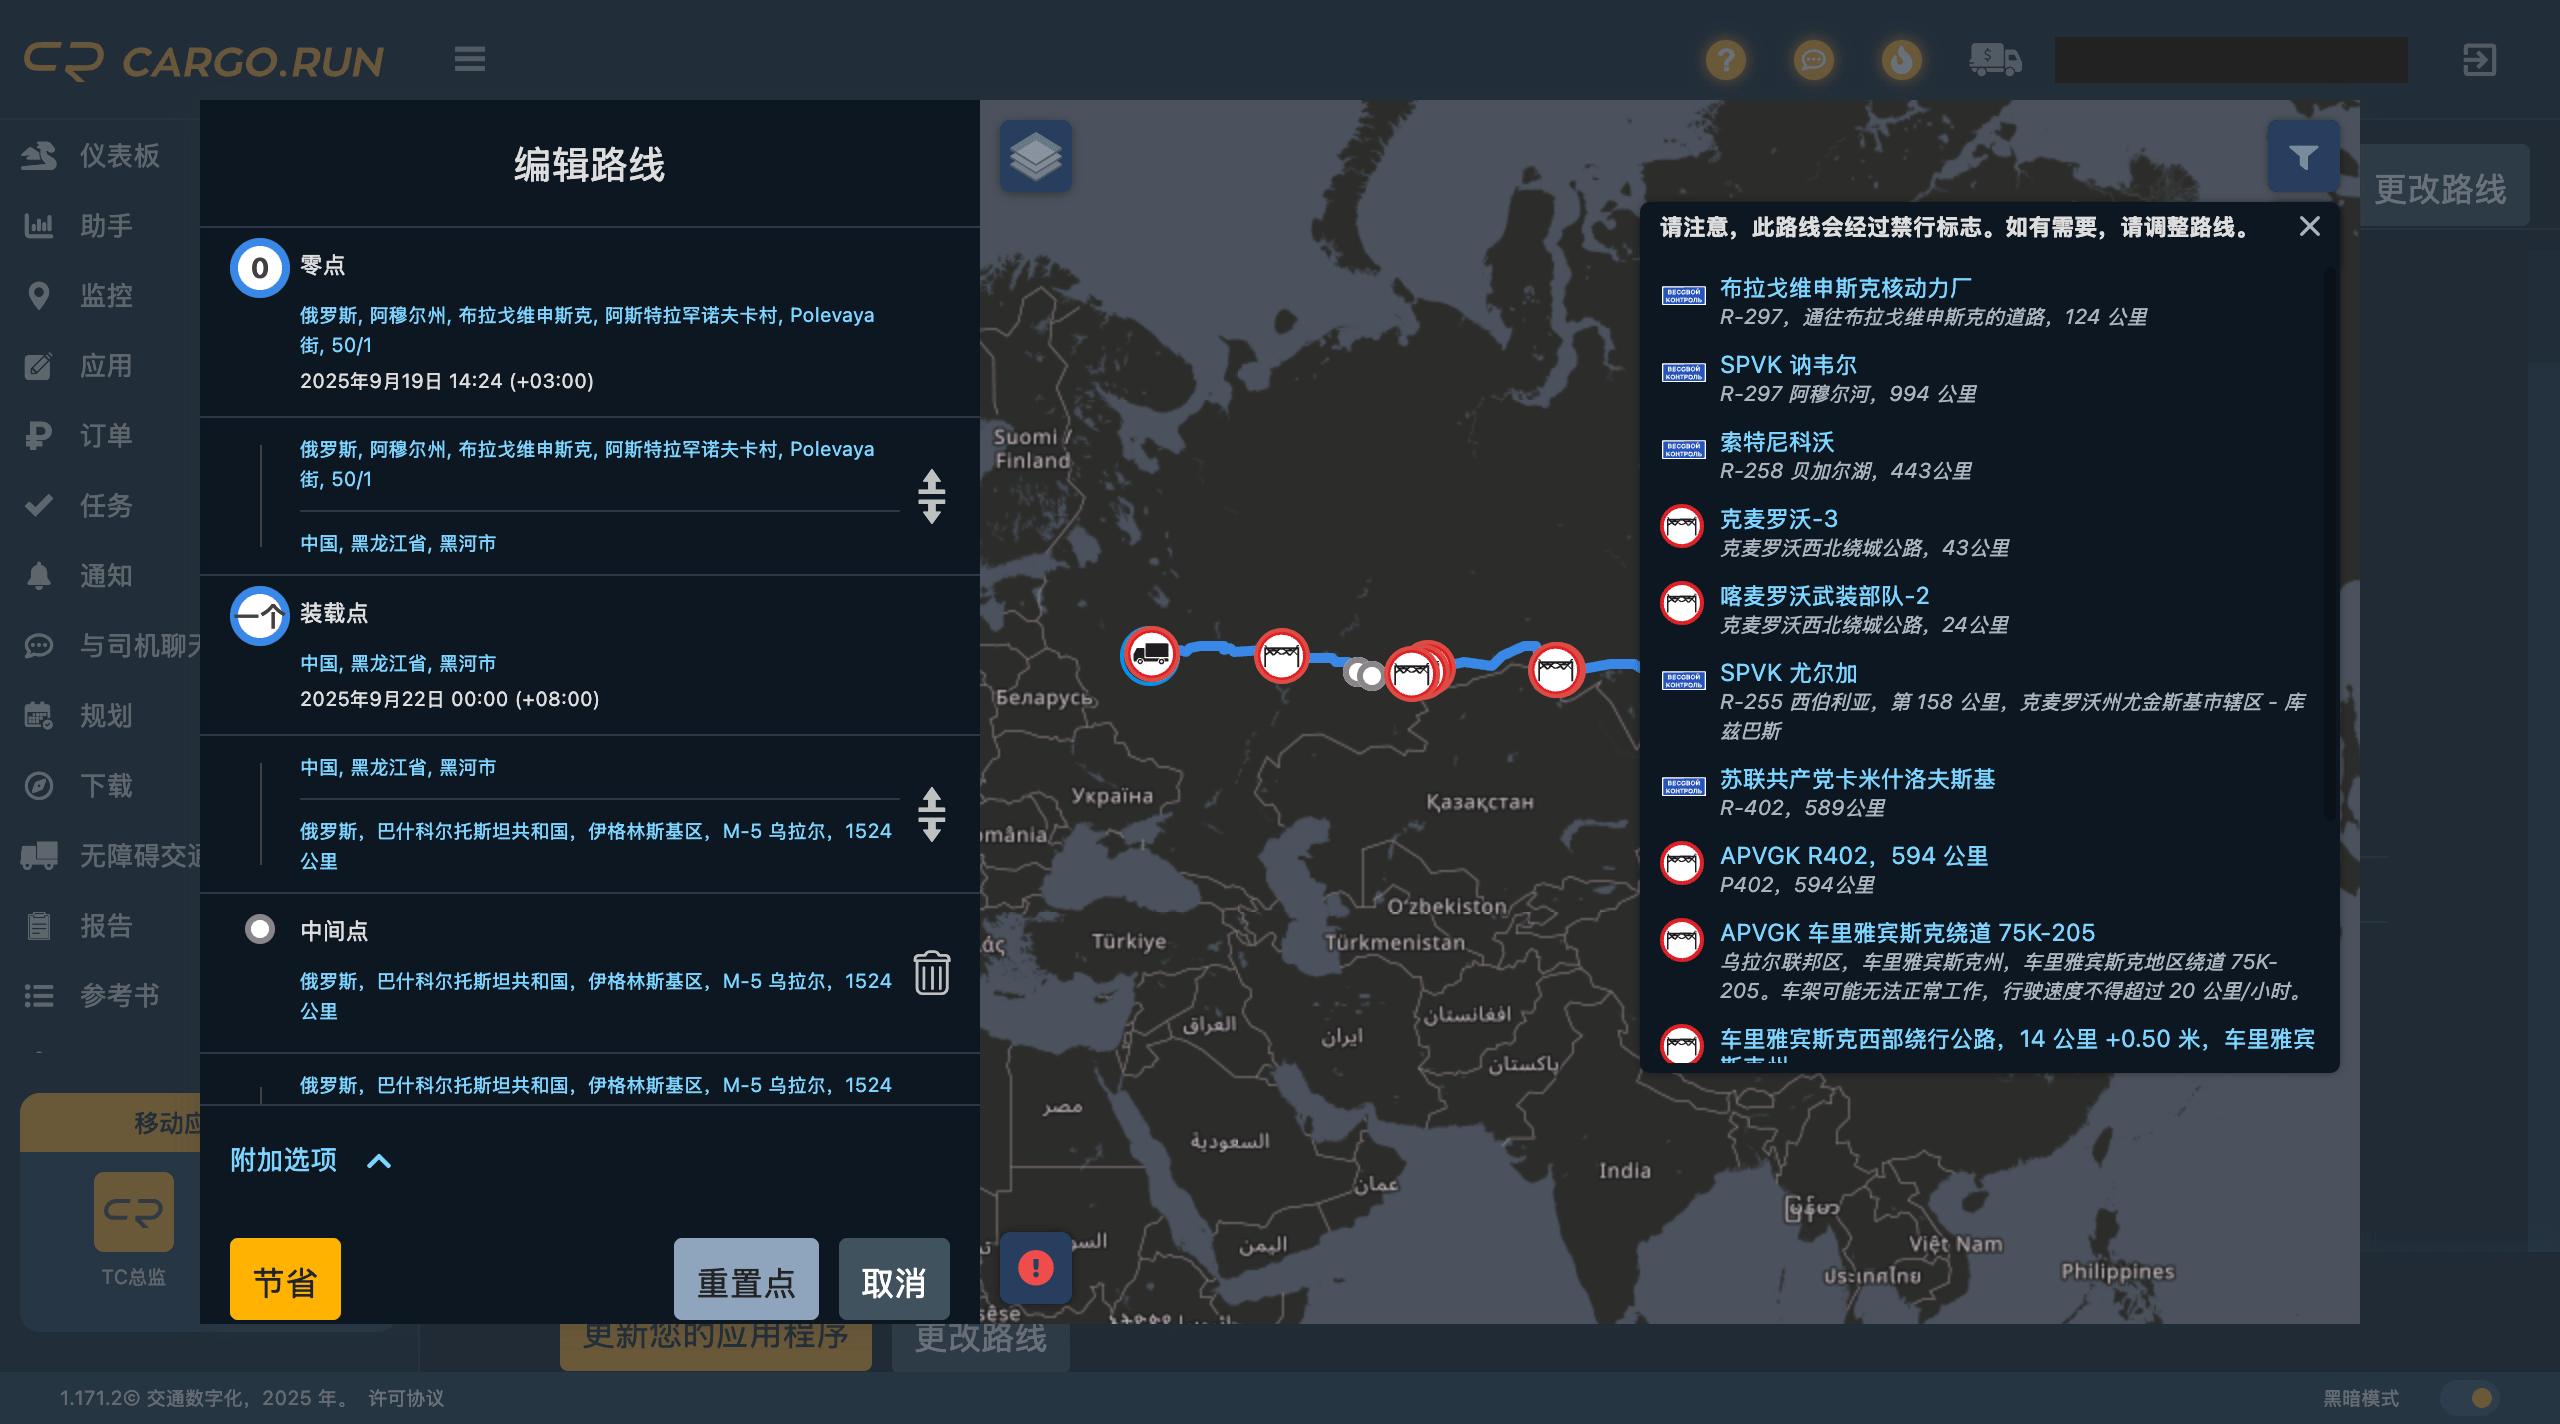Delete the intermediate point with trash icon
Image resolution: width=2560 pixels, height=1424 pixels.
tap(931, 972)
